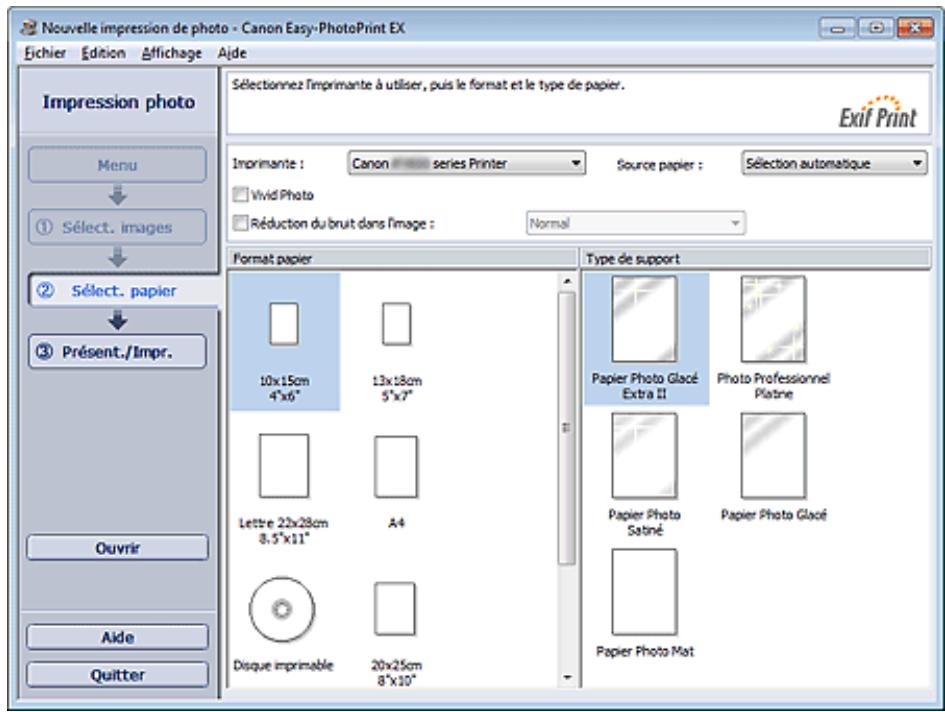Screen dimensions: 945x712
Task: Enable the Vivid Photo checkbox
Action: pyautogui.click(x=240, y=194)
